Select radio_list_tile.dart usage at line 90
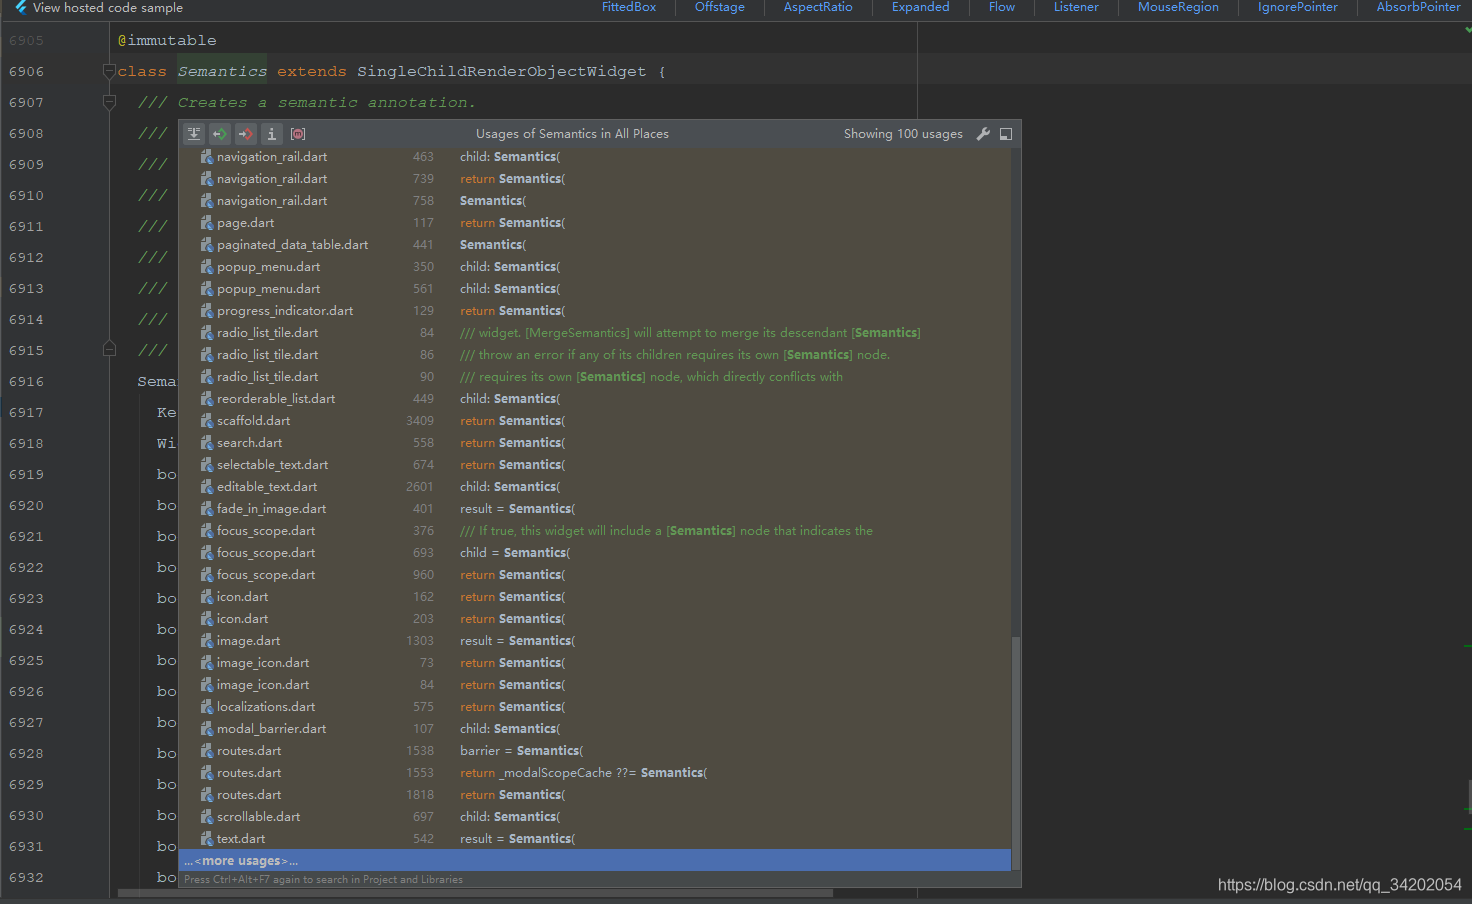This screenshot has width=1472, height=904. click(x=595, y=377)
